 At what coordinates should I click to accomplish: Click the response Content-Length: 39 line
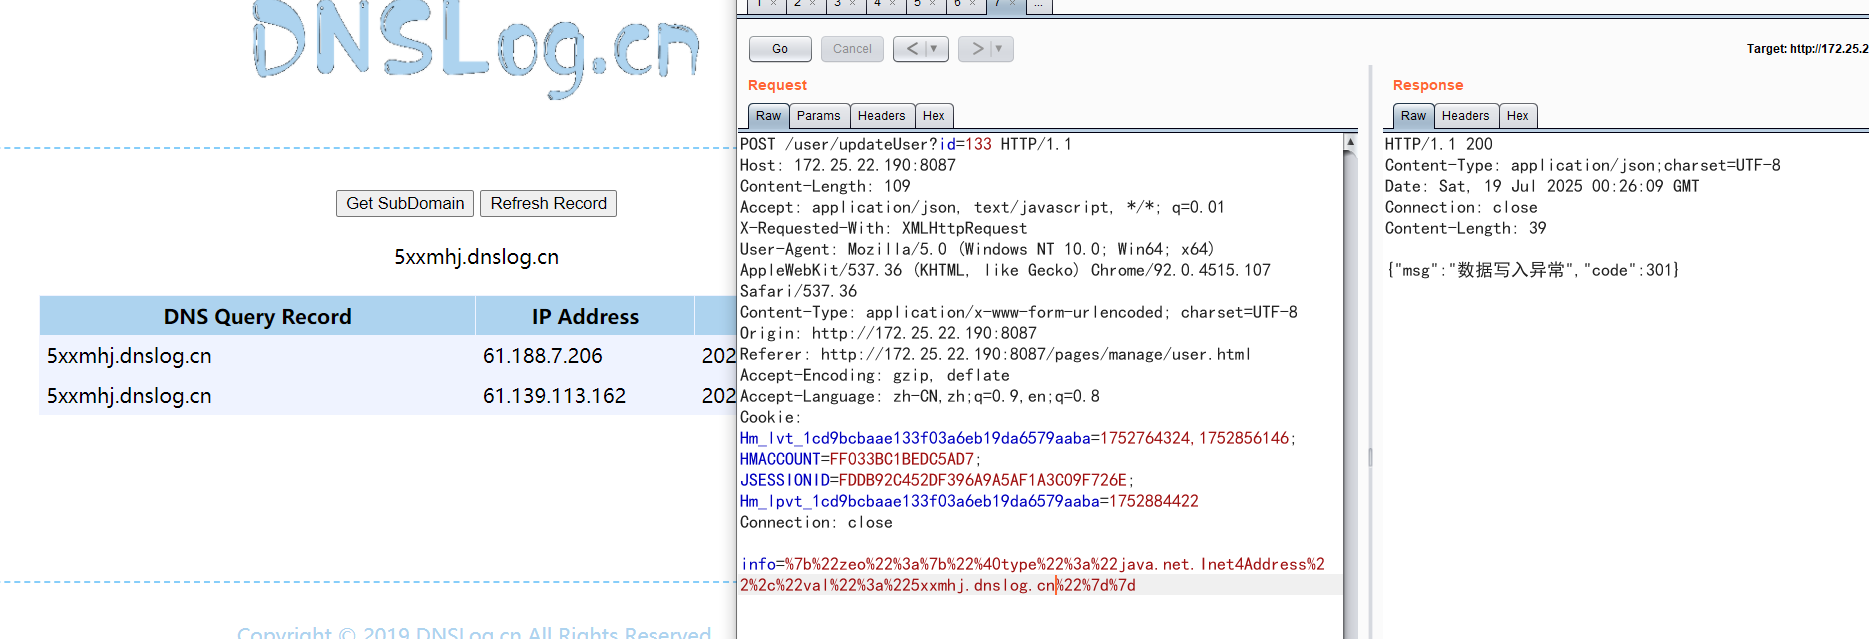(x=1465, y=228)
